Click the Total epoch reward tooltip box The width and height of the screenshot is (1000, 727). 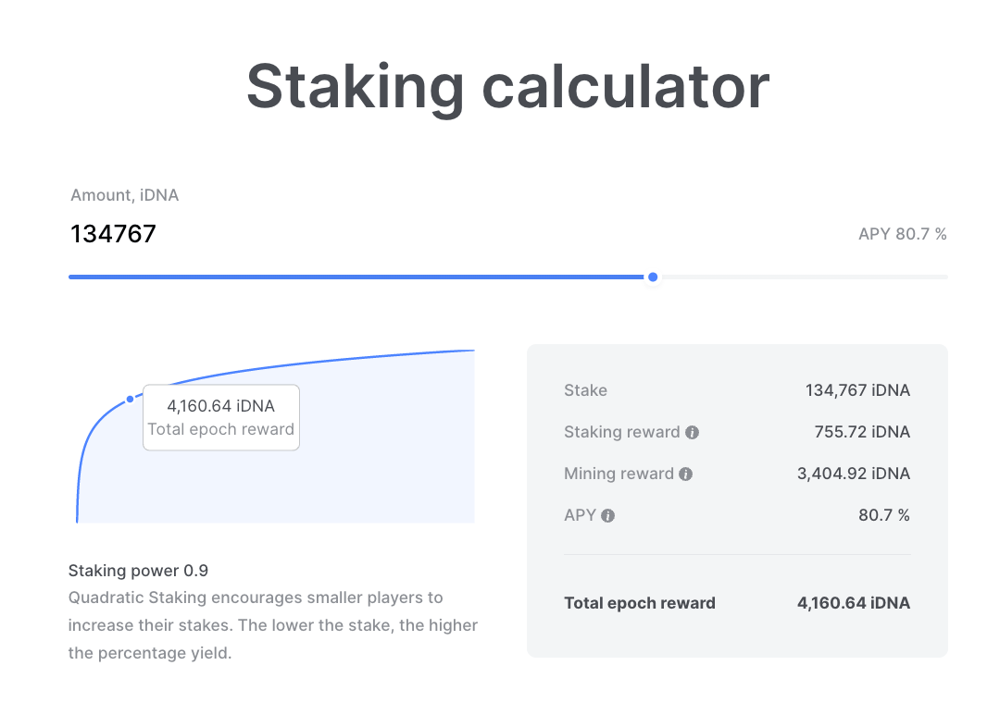(221, 417)
